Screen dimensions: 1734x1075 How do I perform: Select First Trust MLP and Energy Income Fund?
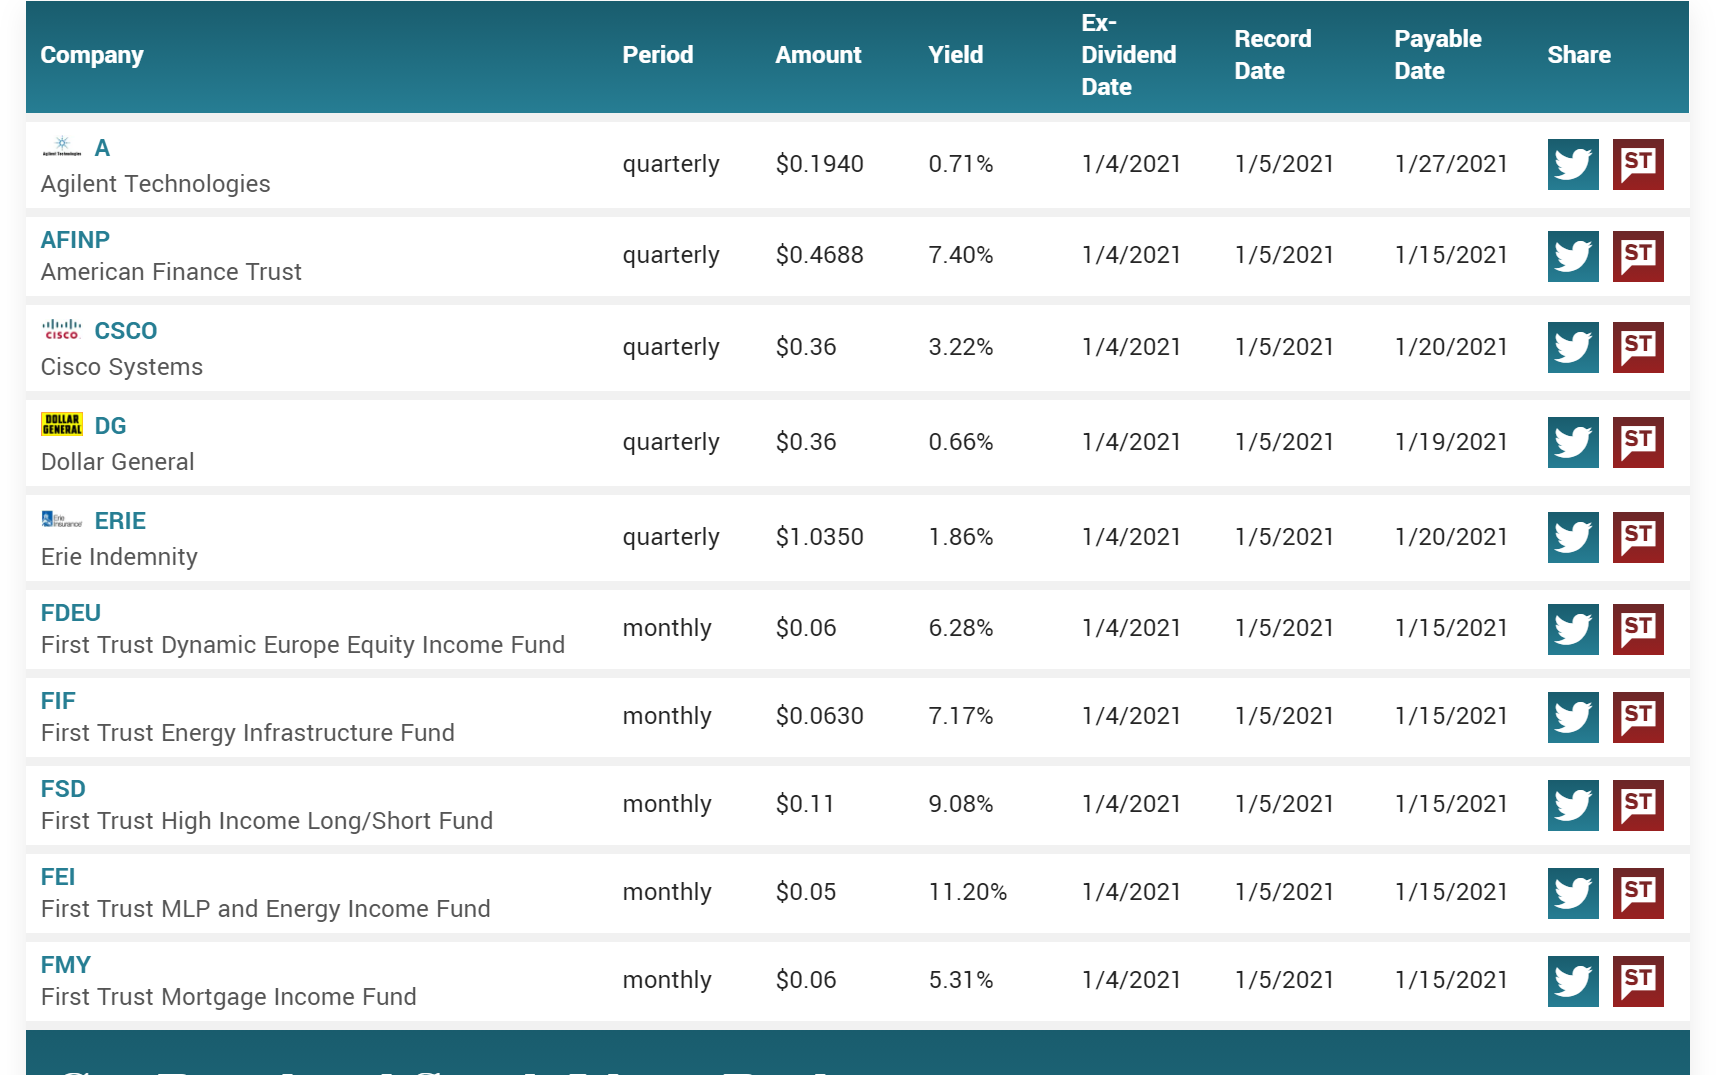[x=266, y=909]
